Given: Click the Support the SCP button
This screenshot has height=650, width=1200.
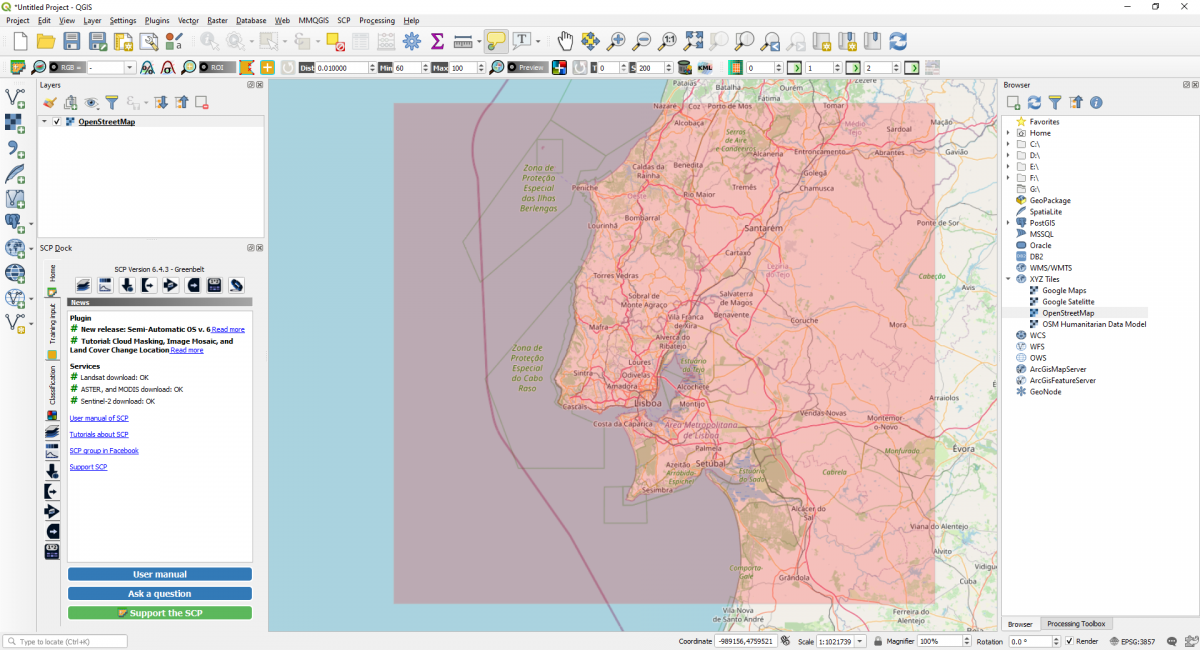Looking at the screenshot, I should [x=160, y=612].
